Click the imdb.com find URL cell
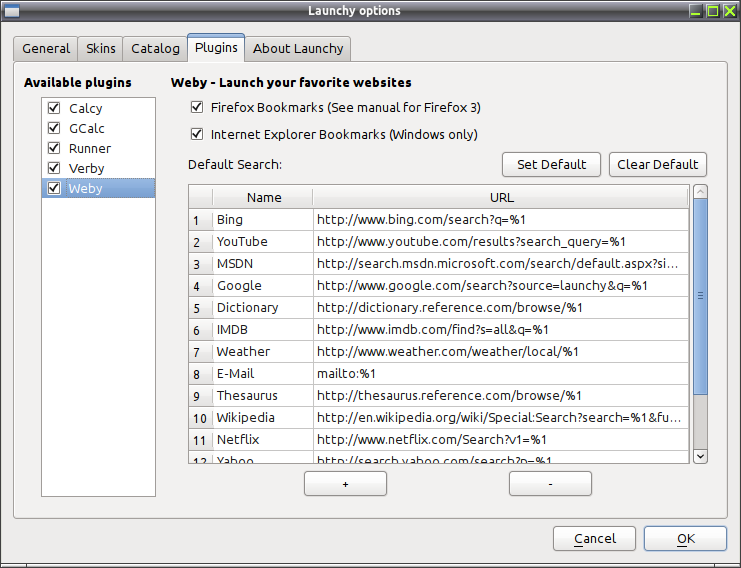The width and height of the screenshot is (741, 568). point(501,329)
